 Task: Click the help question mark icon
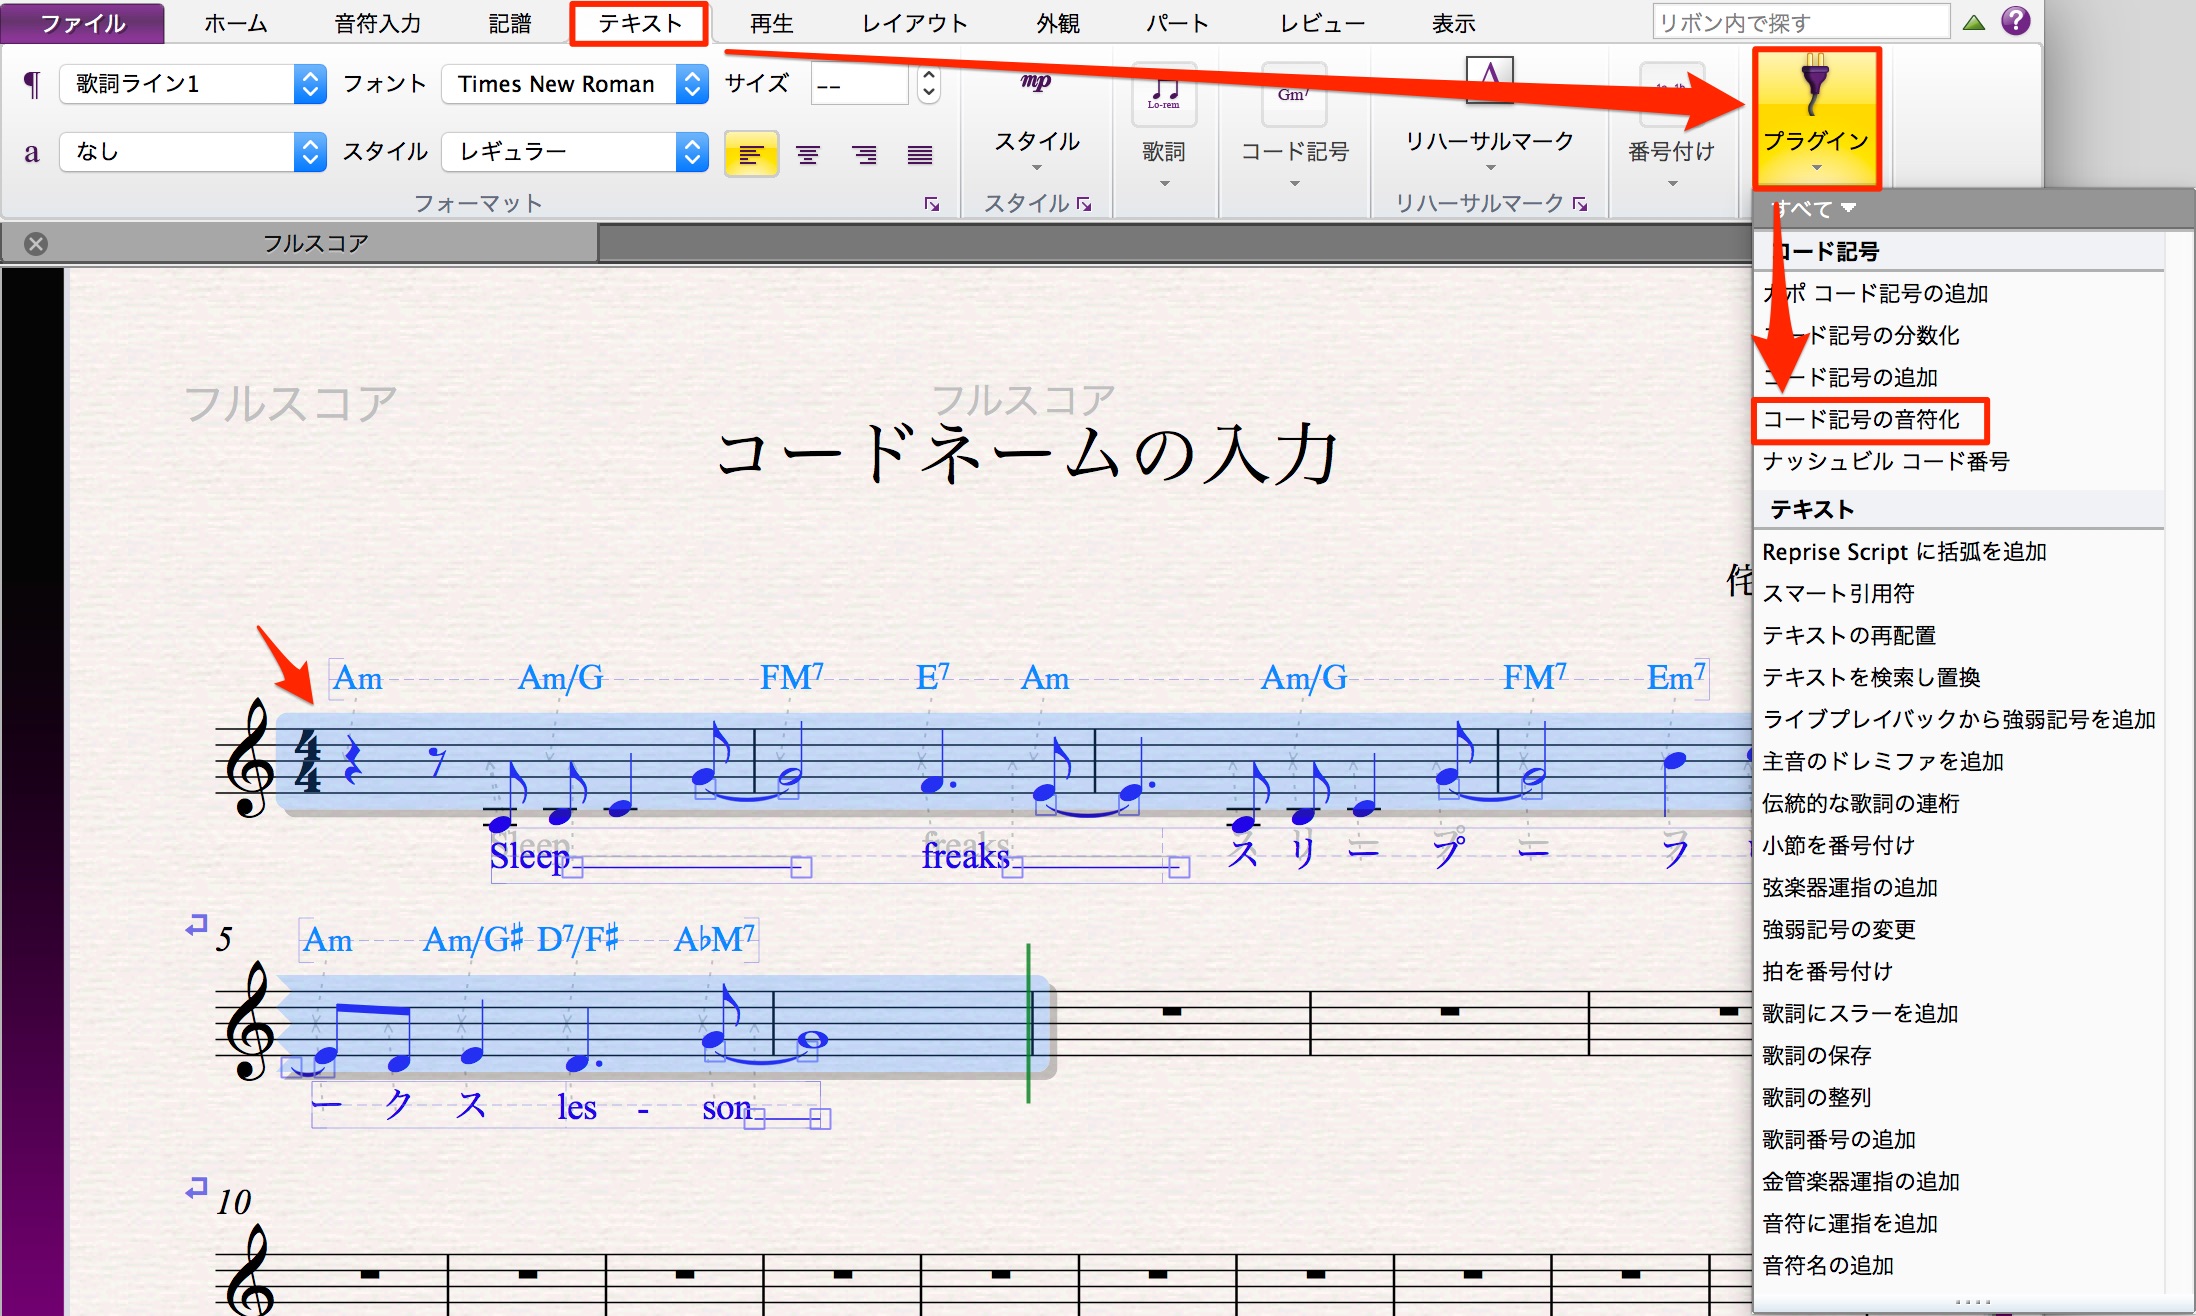click(2016, 21)
